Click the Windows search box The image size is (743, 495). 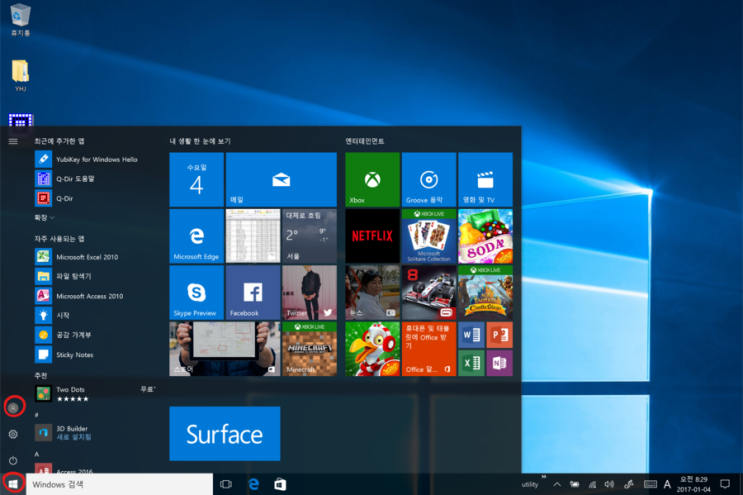[x=119, y=484]
